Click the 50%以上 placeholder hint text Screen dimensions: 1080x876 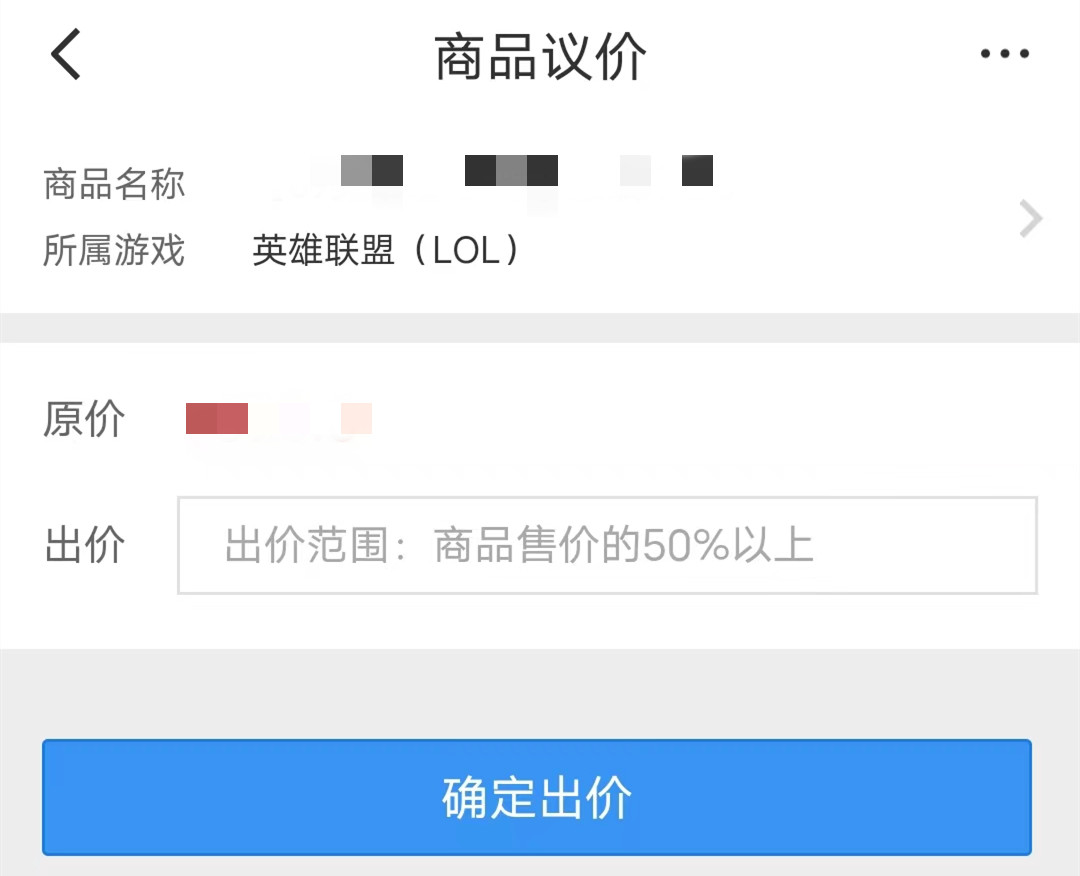click(x=728, y=546)
